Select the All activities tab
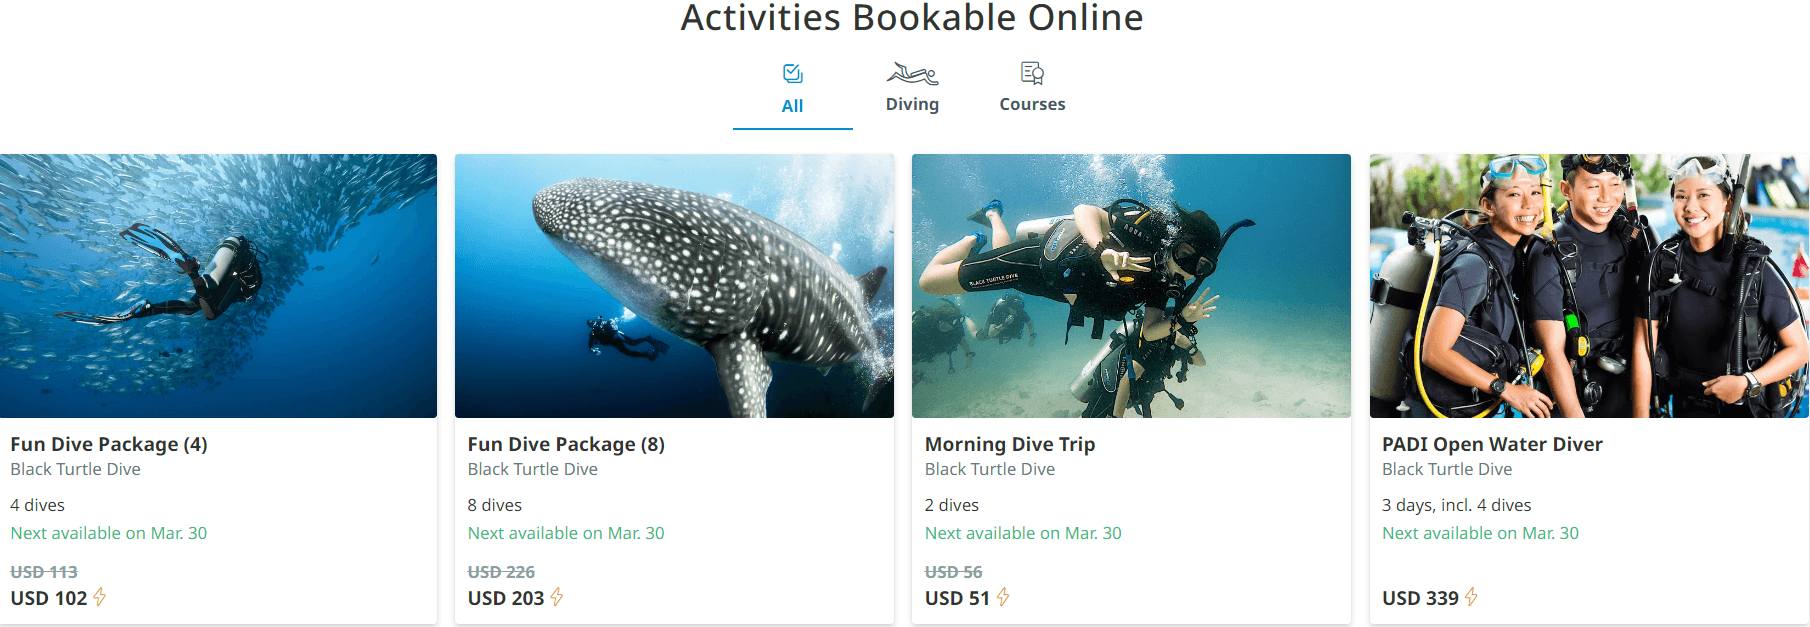Image resolution: width=1810 pixels, height=627 pixels. point(792,106)
